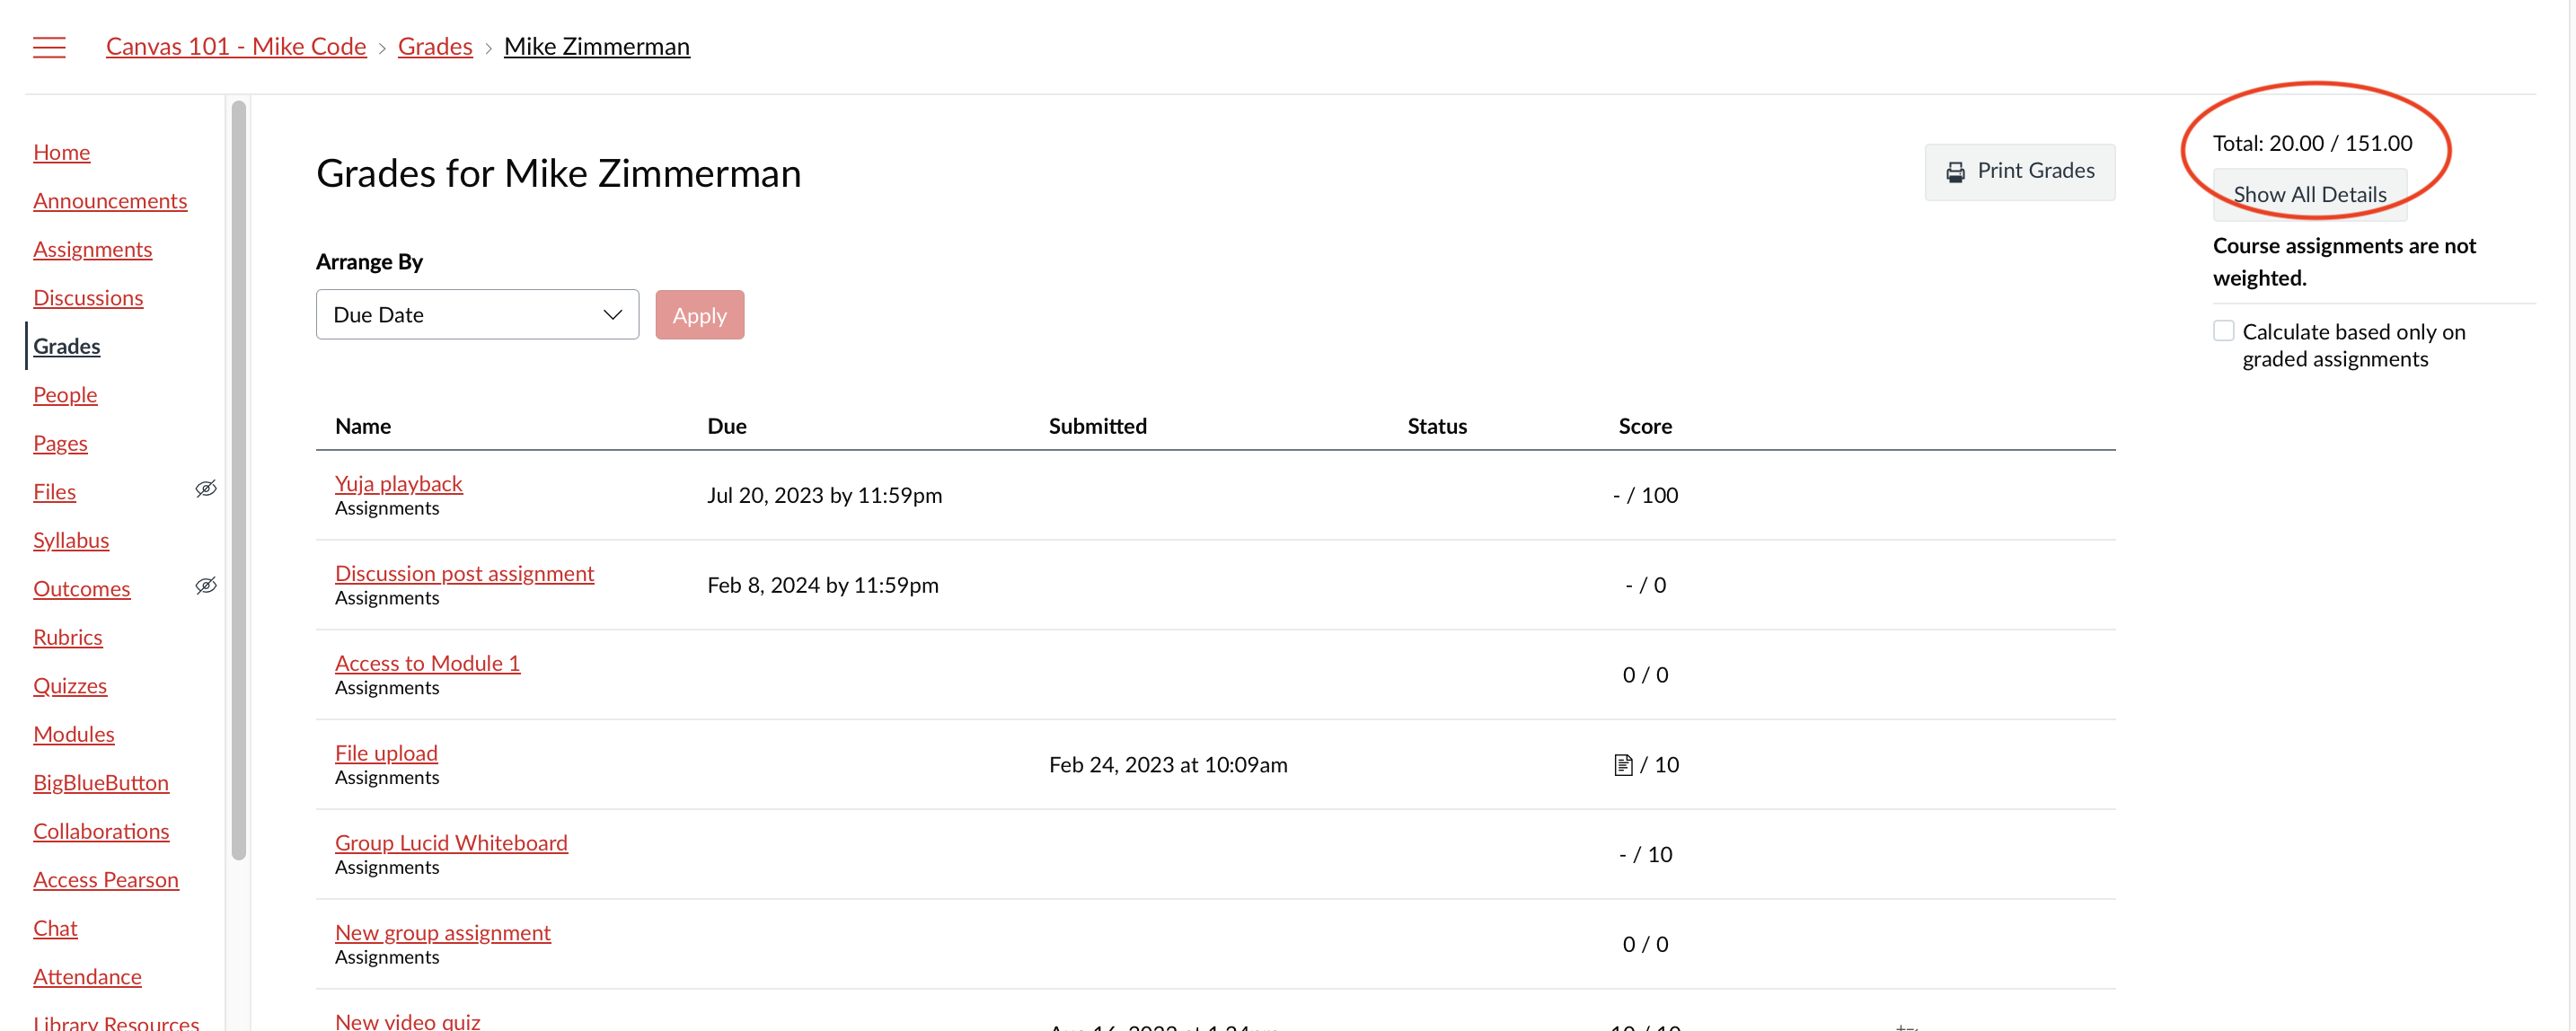Click hidden-eye icon next to Files

point(206,489)
